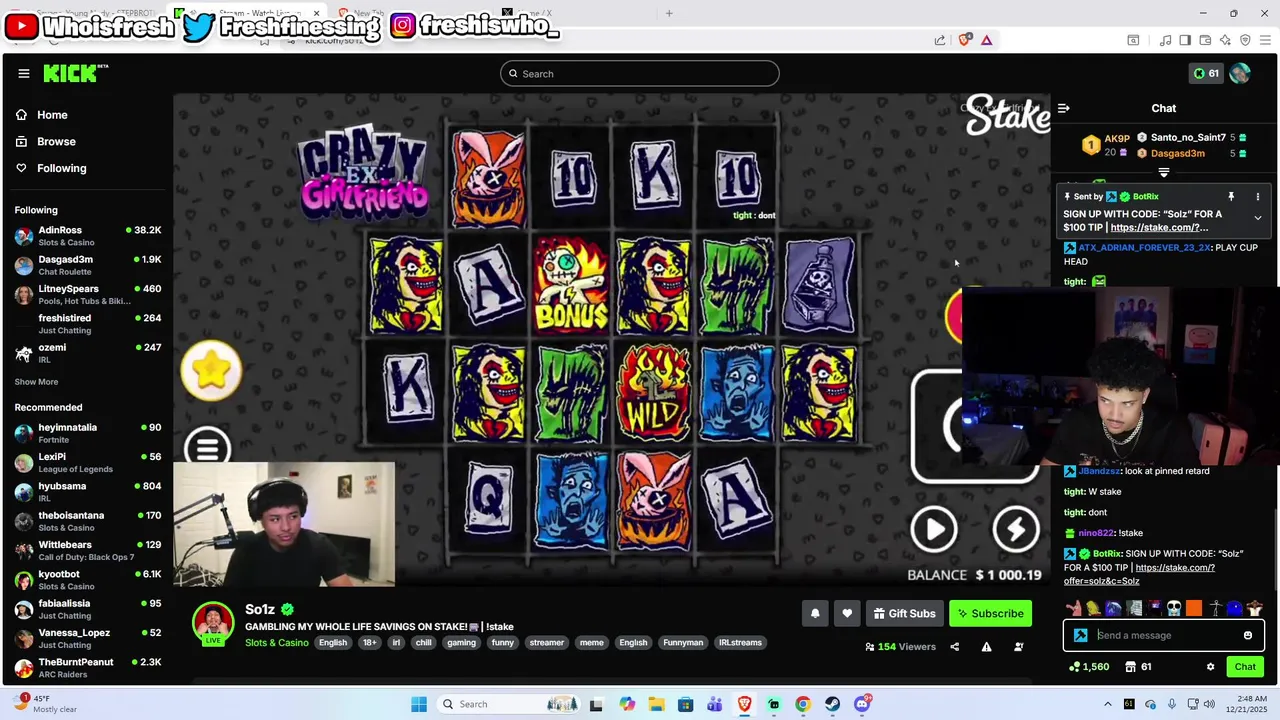
Task: Toggle notification bell for So1z
Action: click(x=815, y=613)
